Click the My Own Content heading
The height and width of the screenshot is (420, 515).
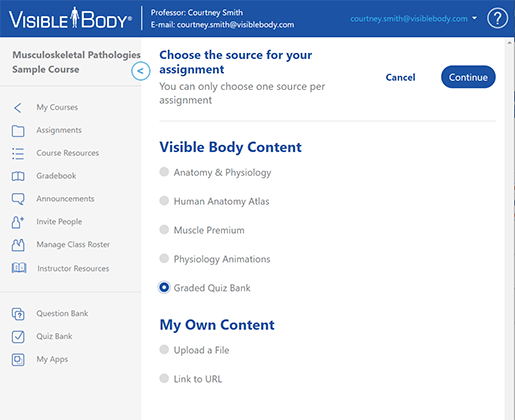click(217, 325)
